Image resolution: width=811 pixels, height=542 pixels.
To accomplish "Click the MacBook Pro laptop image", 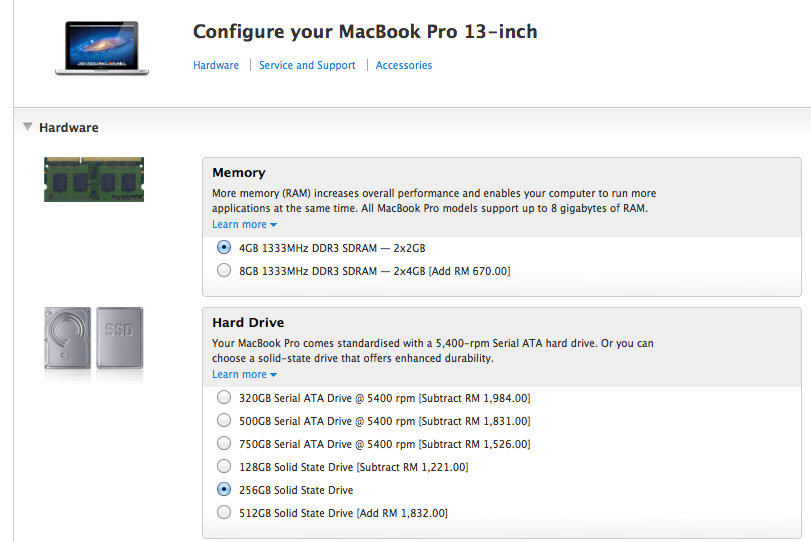I will coord(101,48).
